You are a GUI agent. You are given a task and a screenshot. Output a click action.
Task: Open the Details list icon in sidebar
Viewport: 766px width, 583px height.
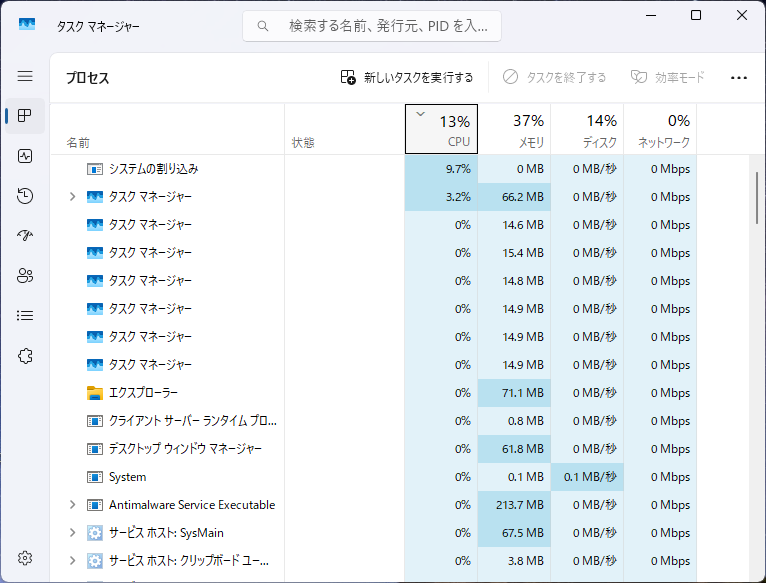tap(25, 316)
